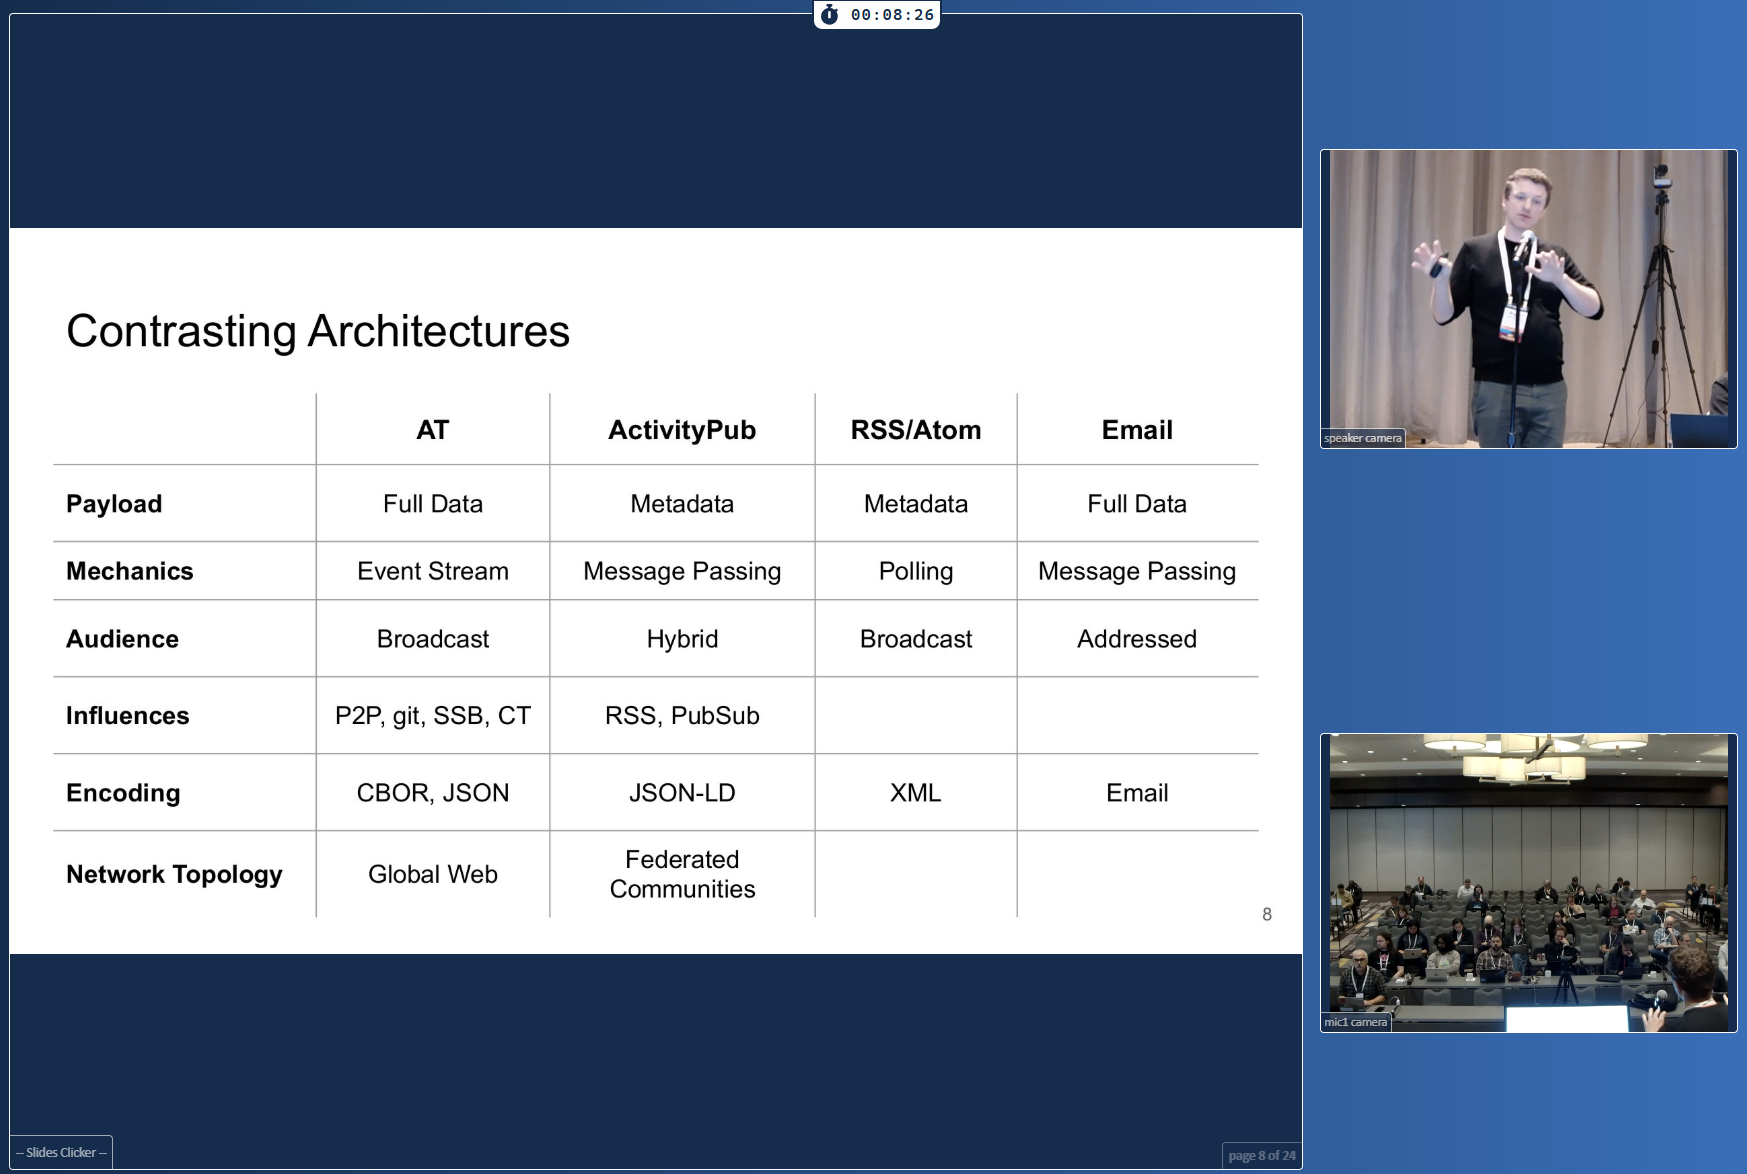Click the mic1 camera label
The height and width of the screenshot is (1174, 1747).
point(1355,1022)
